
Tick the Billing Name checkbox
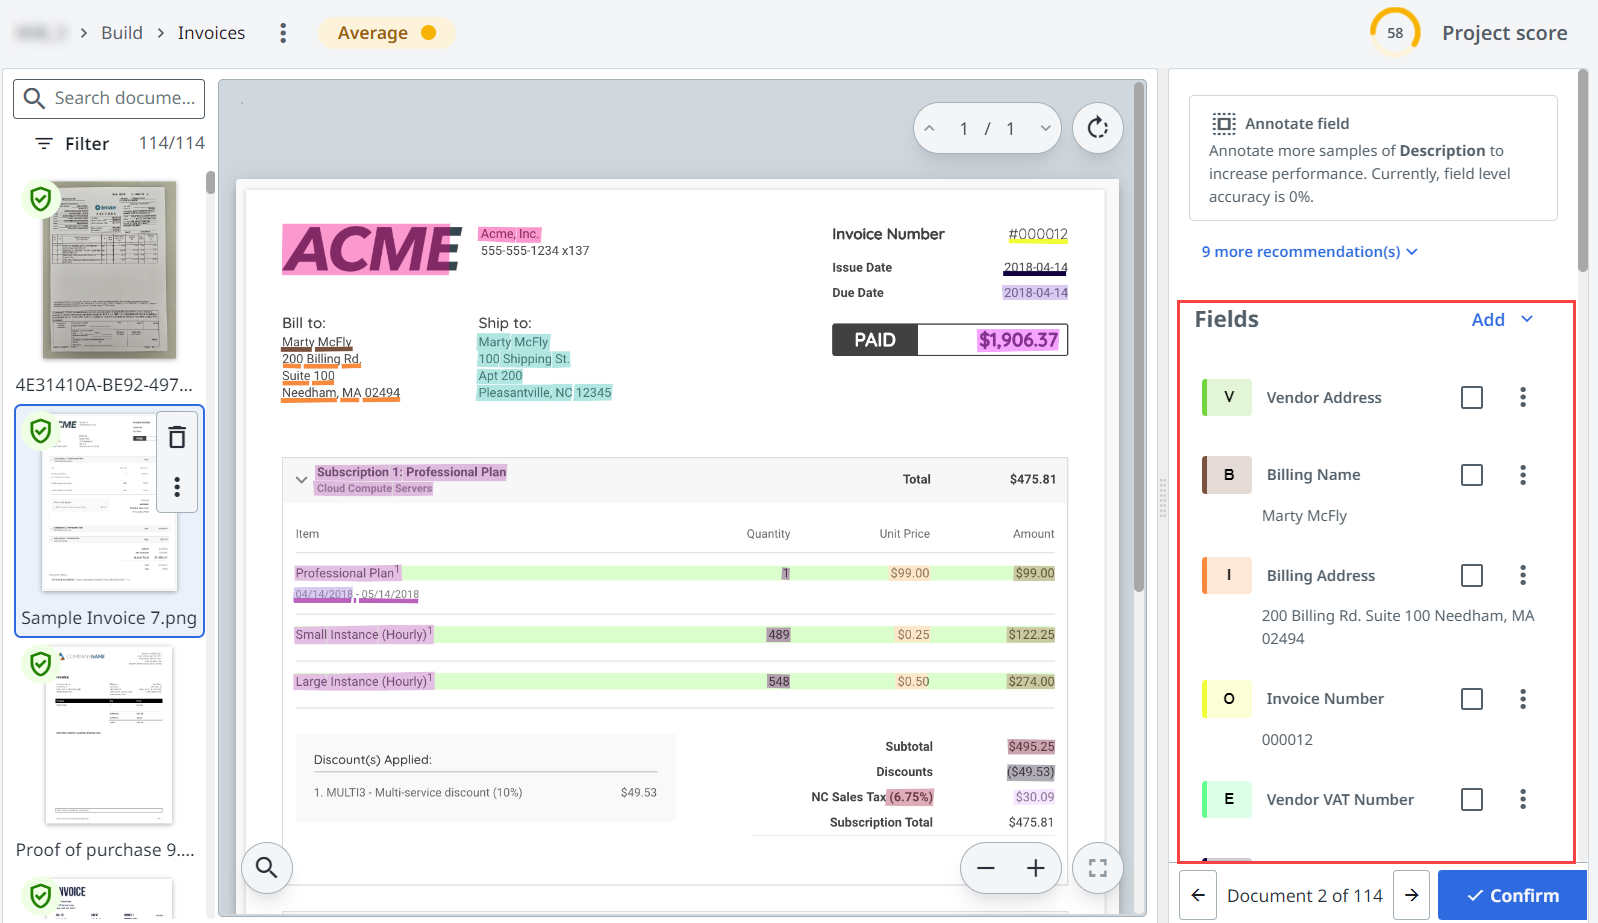[x=1471, y=475]
